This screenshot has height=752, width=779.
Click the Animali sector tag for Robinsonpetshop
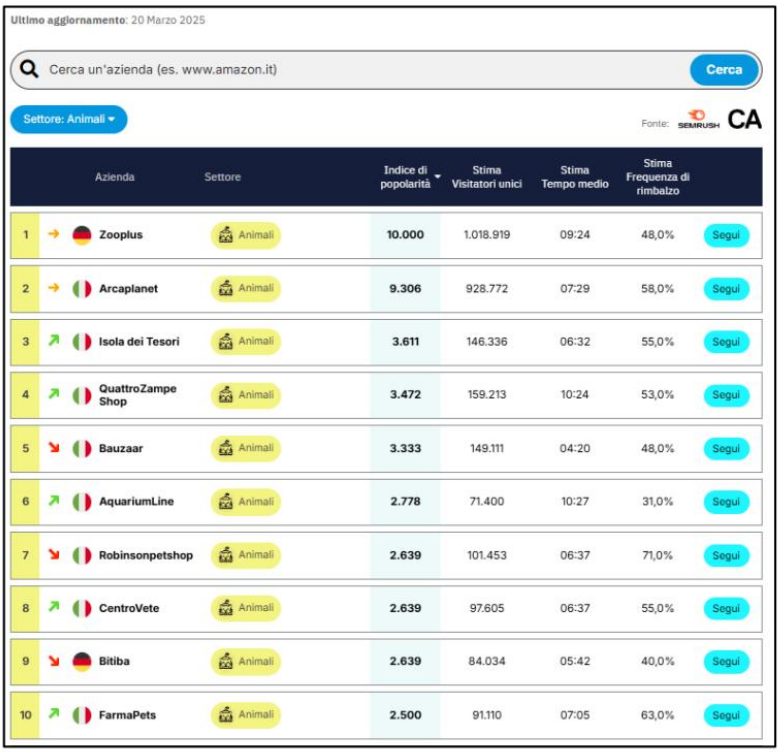(x=246, y=555)
